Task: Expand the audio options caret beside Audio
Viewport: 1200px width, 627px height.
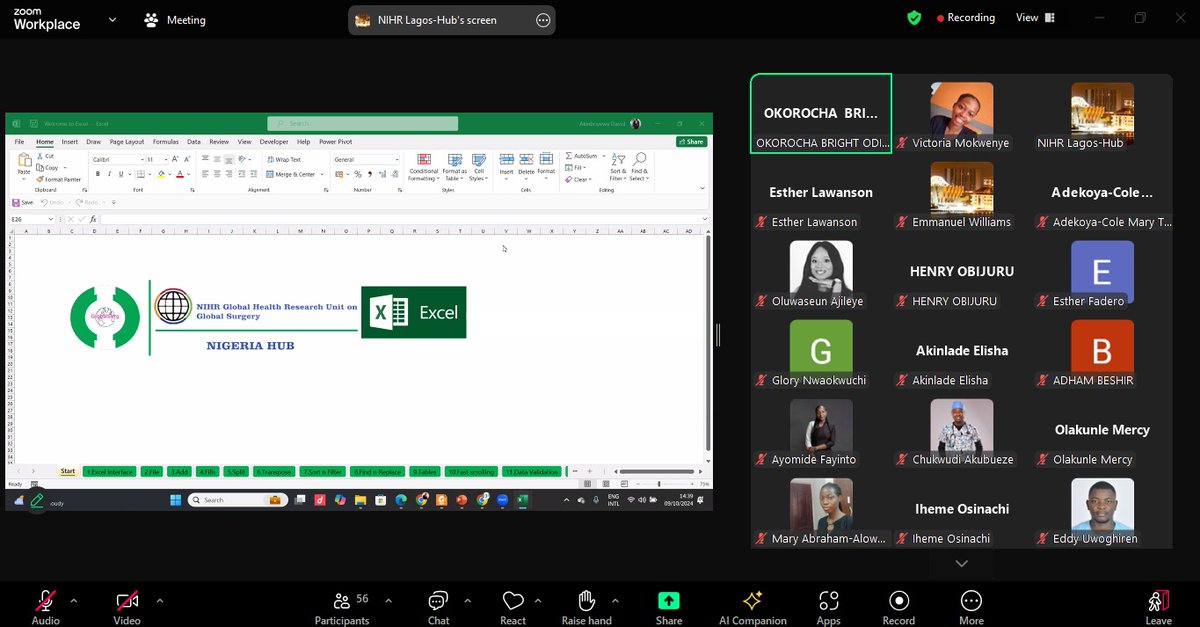Action: (x=73, y=601)
